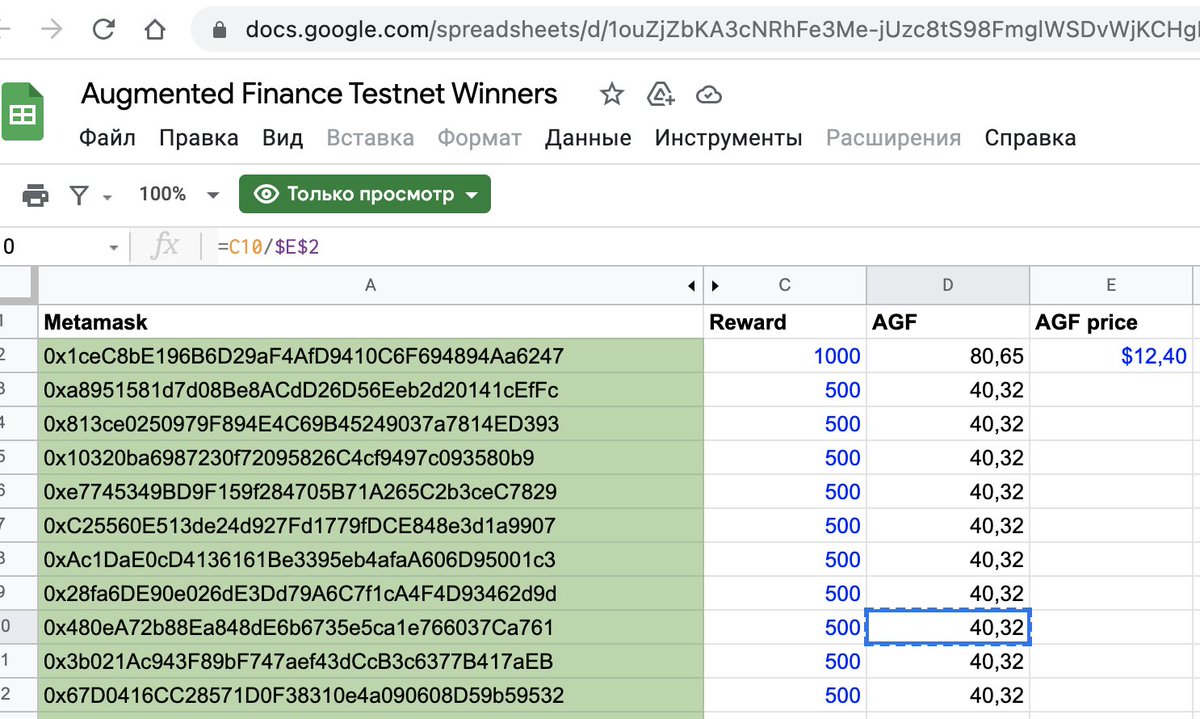Expand hidden column via right arrow on C
The image size is (1200, 719).
tap(715, 286)
